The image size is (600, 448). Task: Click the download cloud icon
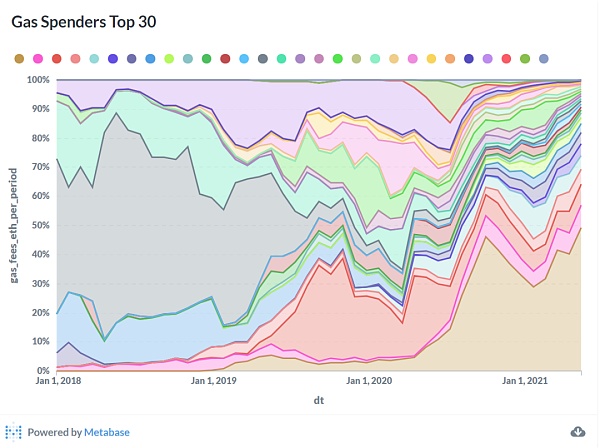coord(577,432)
